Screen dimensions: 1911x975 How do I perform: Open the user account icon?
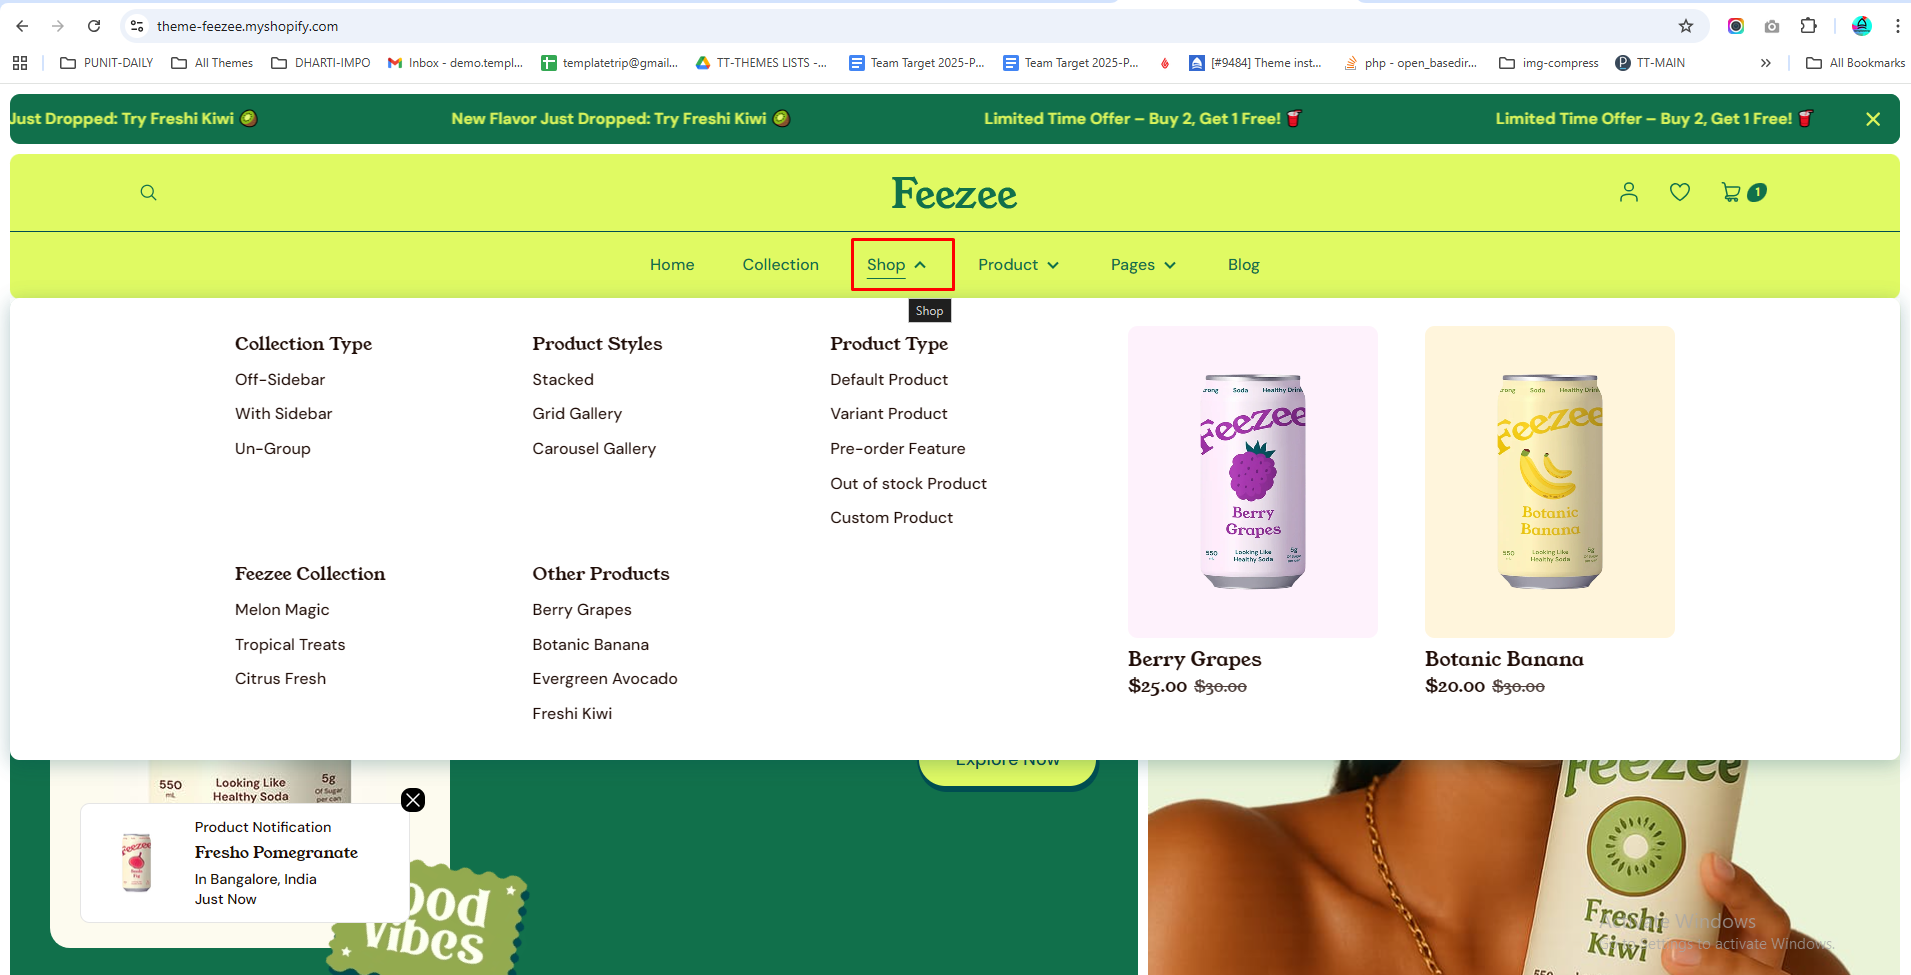pos(1629,192)
